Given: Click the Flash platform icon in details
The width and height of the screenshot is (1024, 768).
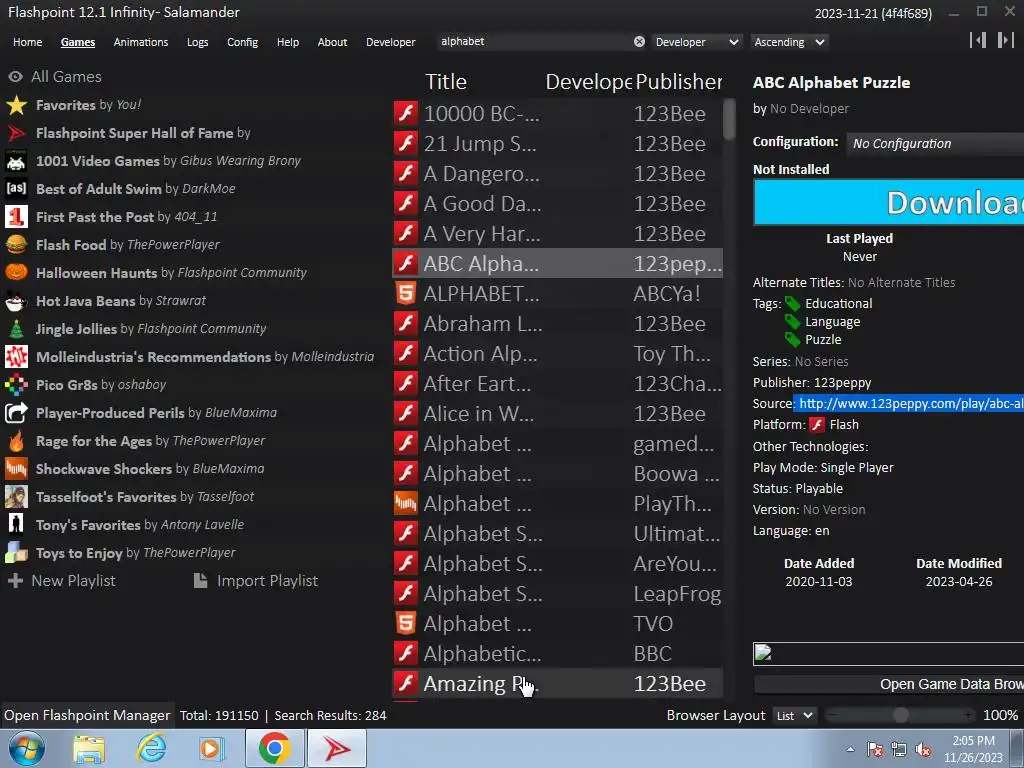Looking at the screenshot, I should (x=817, y=425).
